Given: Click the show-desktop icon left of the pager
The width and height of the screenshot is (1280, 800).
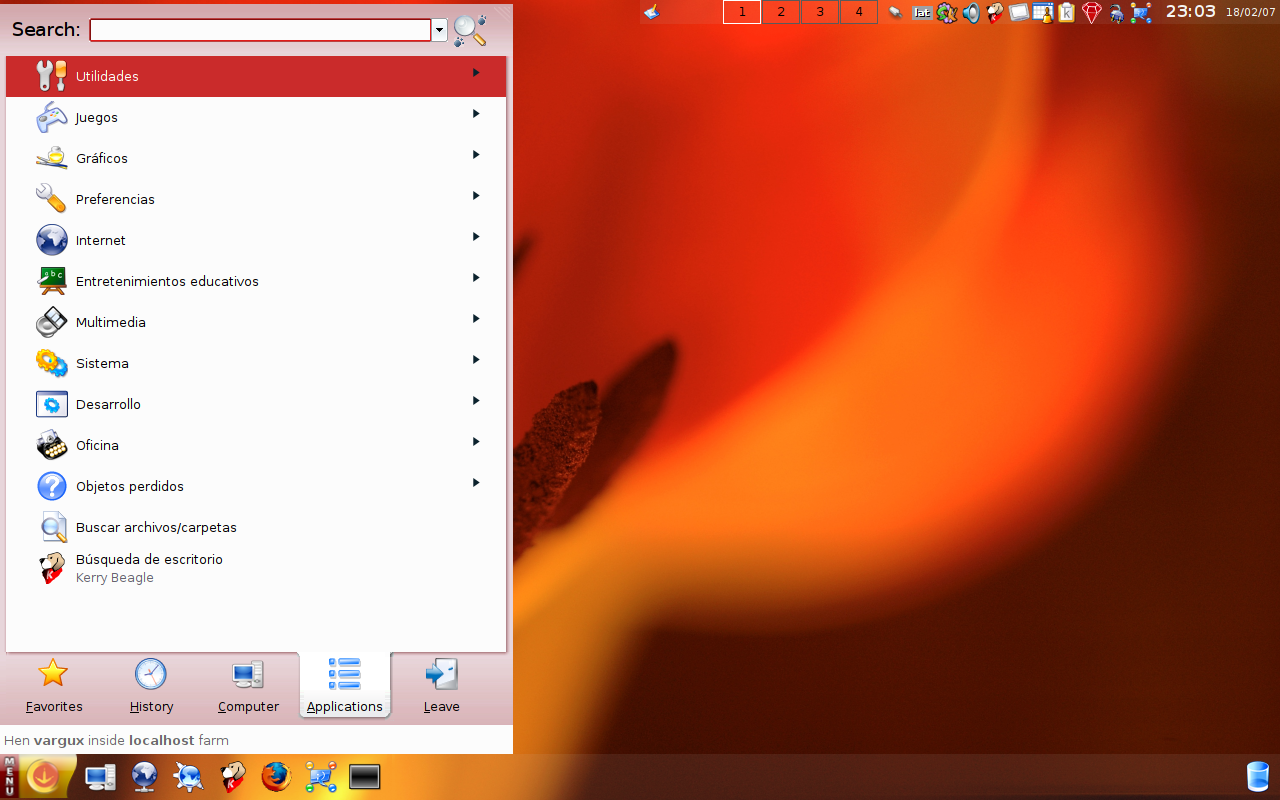Looking at the screenshot, I should 652,12.
